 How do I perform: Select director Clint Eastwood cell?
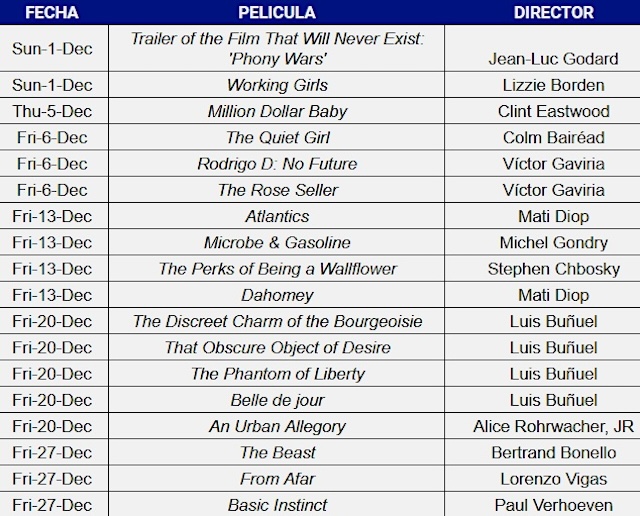553,111
